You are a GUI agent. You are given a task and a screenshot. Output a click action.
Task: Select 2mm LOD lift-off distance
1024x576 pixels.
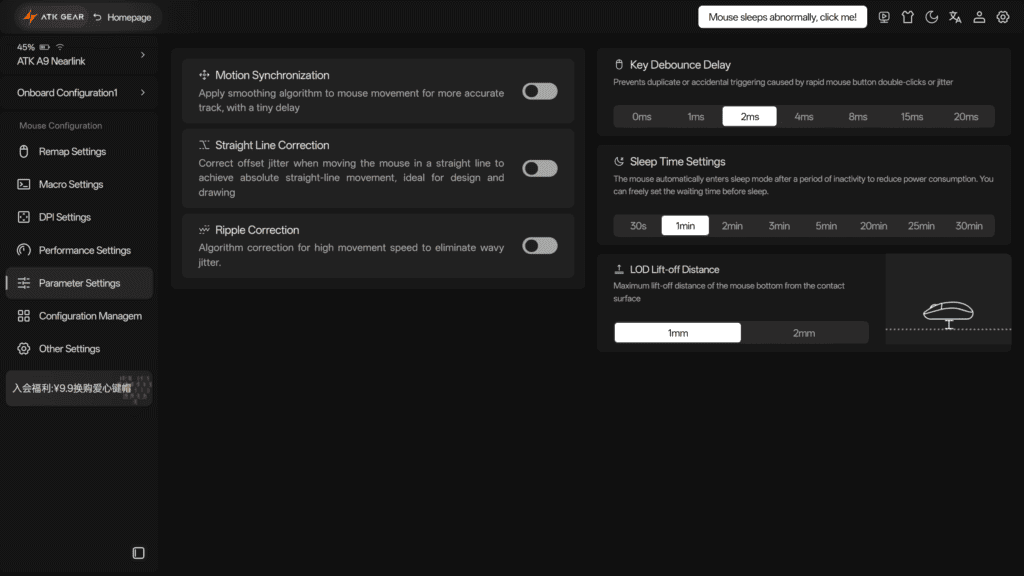click(804, 332)
